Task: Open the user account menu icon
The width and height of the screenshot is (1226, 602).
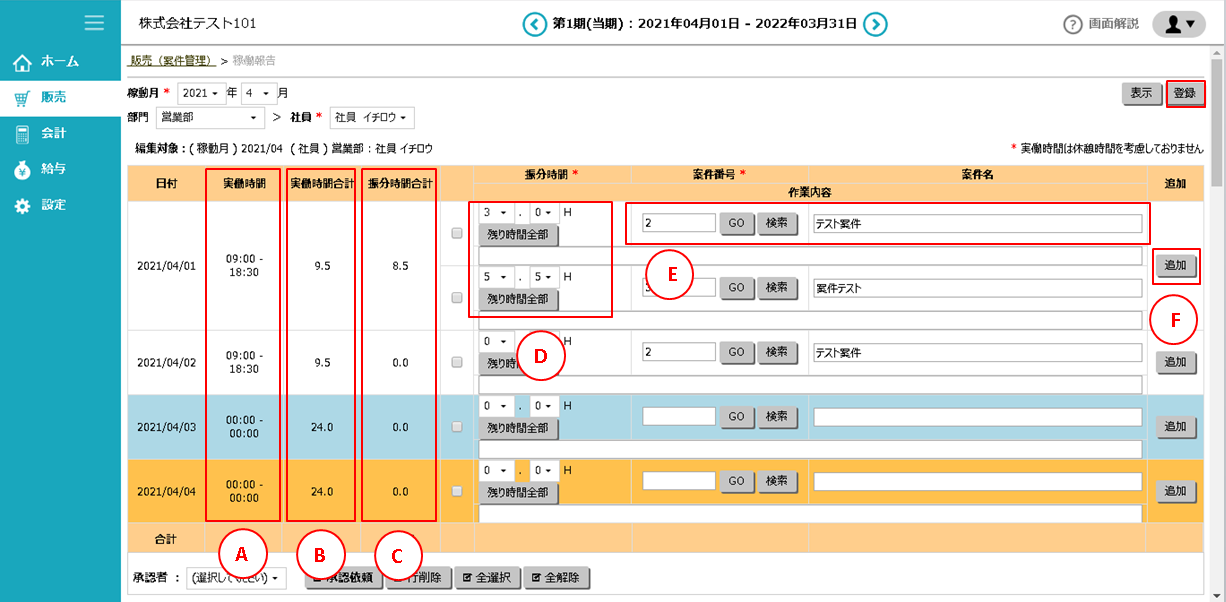Action: (1179, 24)
